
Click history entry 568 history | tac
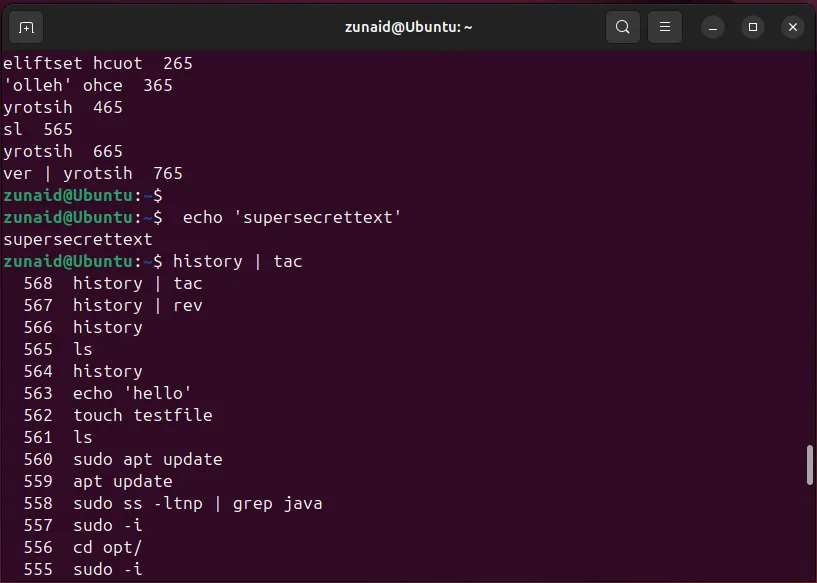pos(137,283)
